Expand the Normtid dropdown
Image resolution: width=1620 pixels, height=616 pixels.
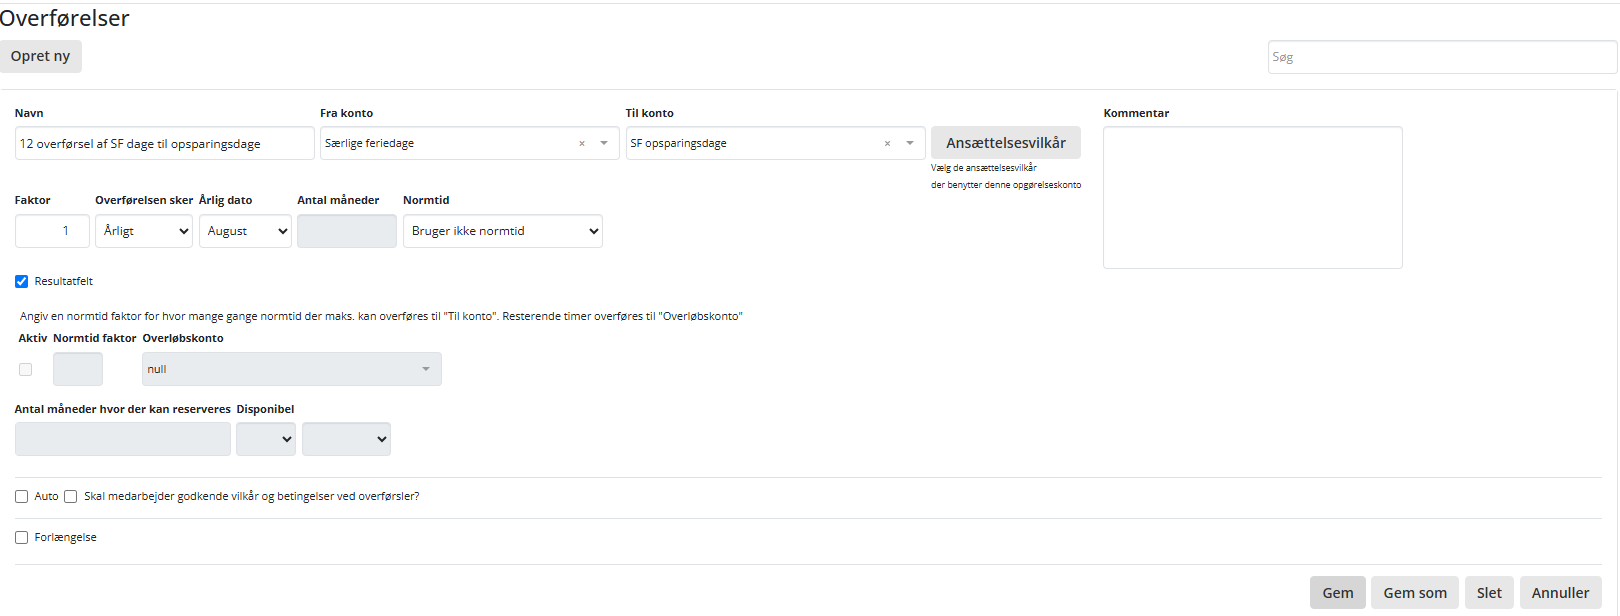502,231
